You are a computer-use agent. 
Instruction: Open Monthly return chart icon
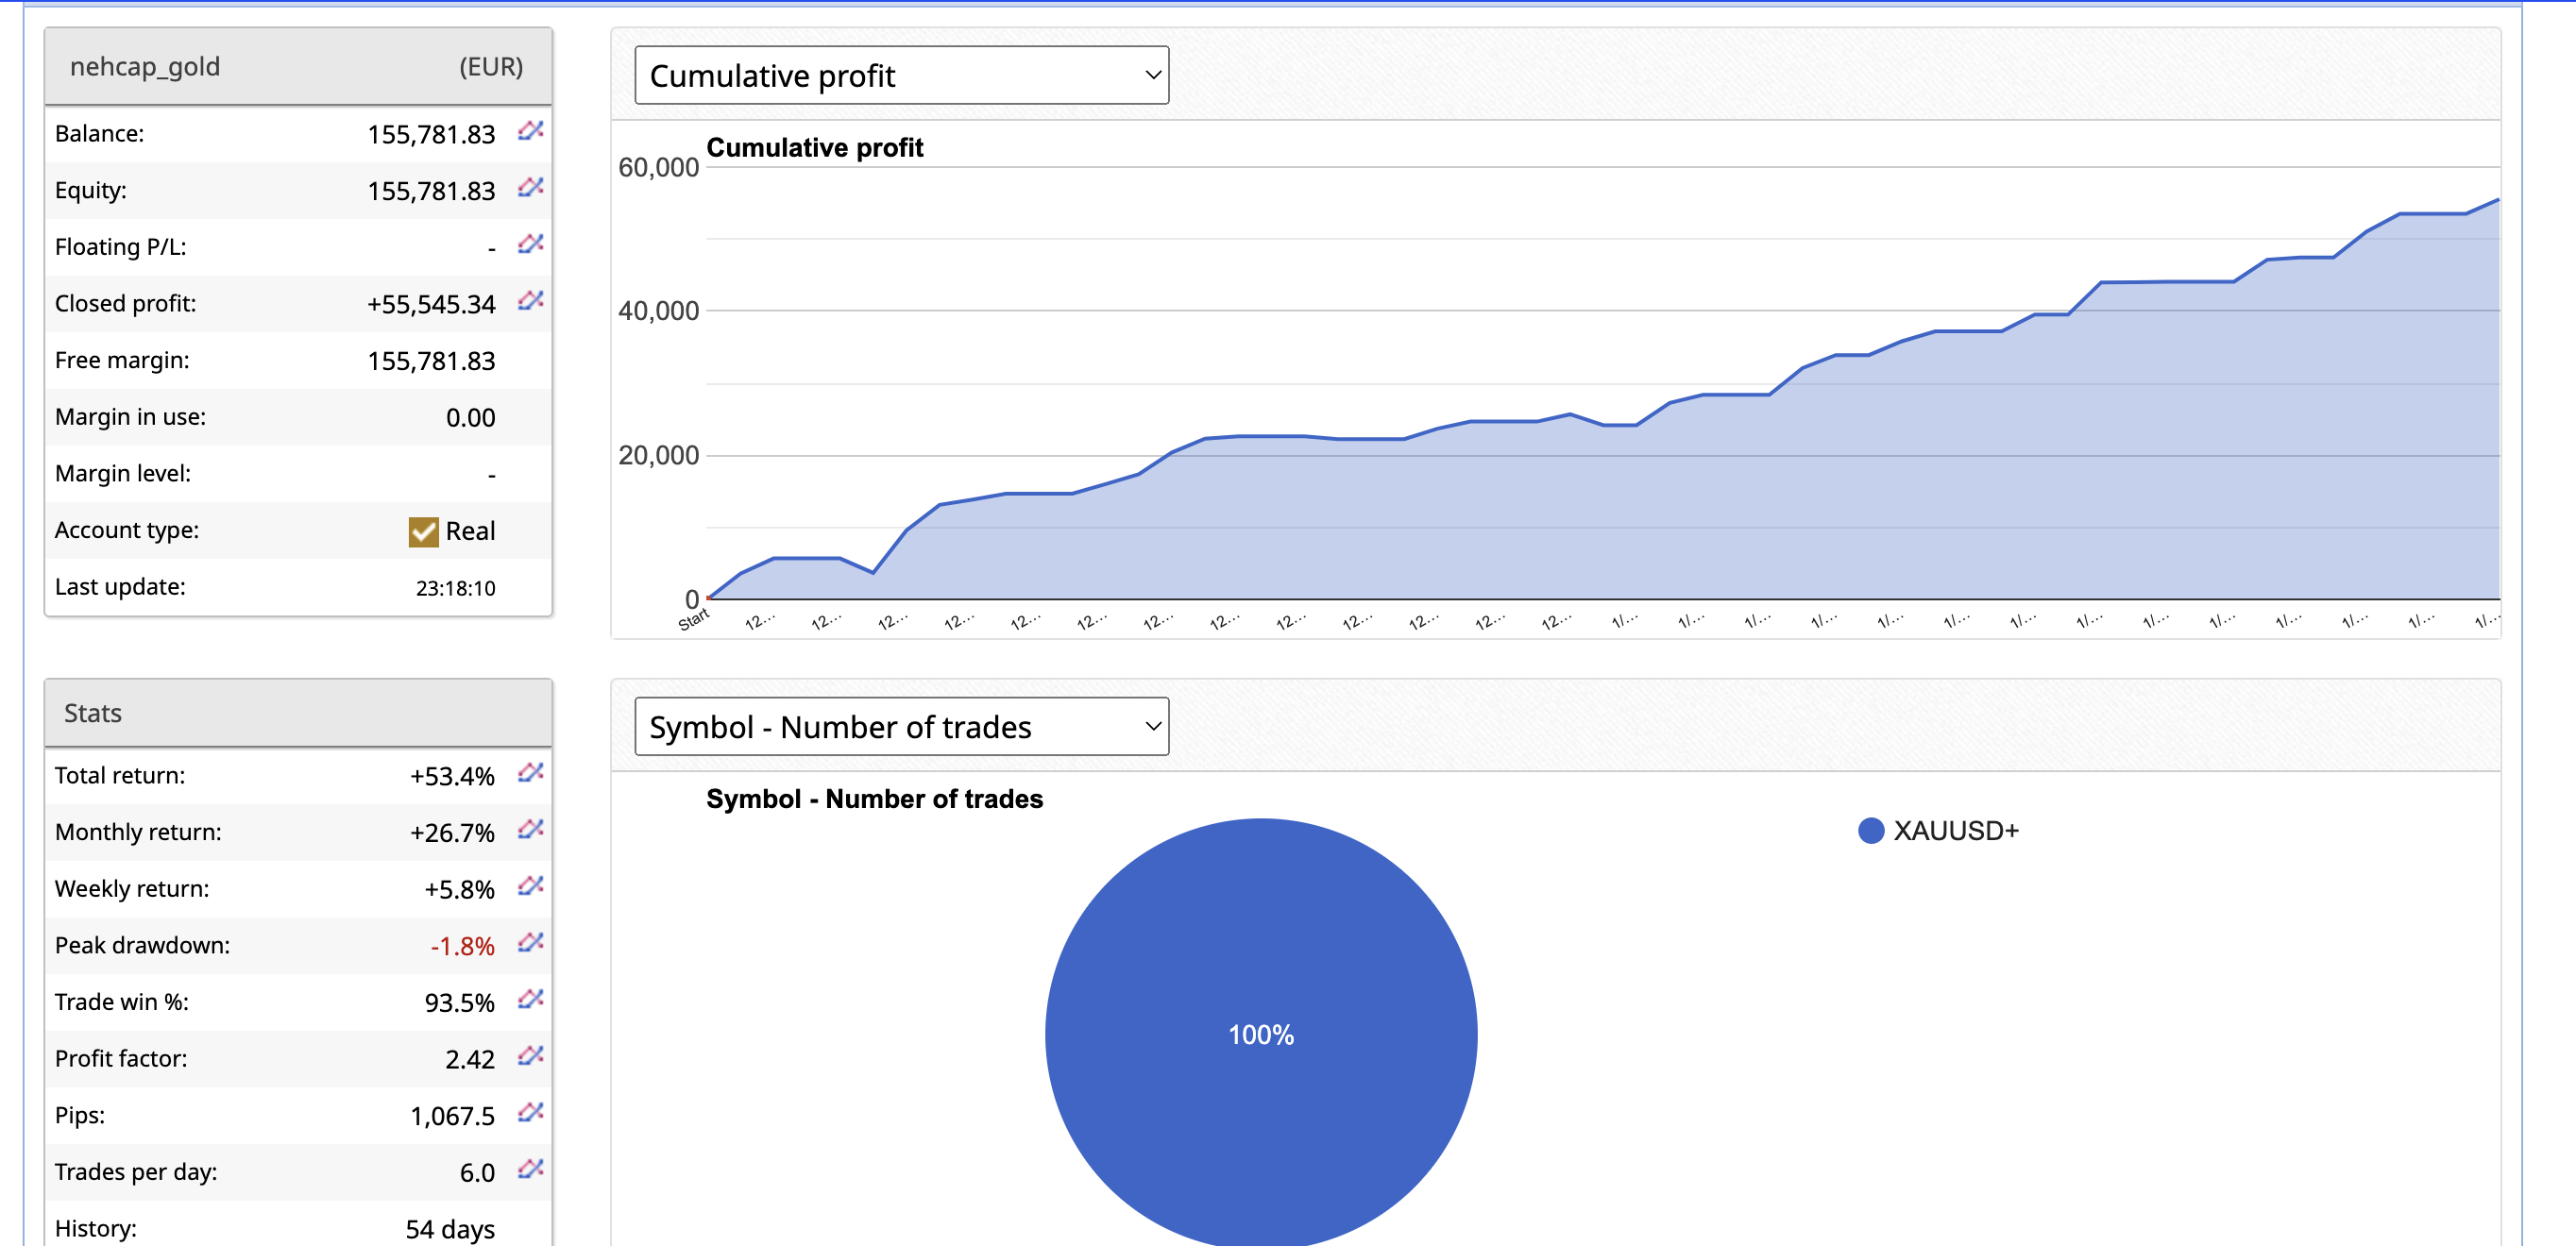point(530,829)
